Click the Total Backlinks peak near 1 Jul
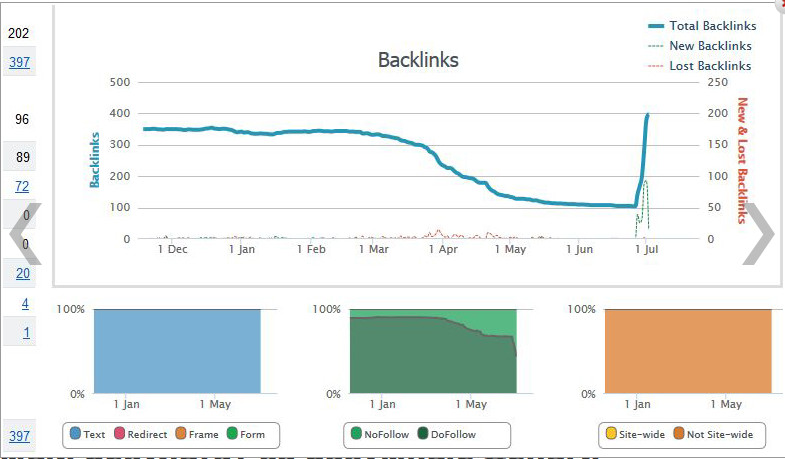This screenshot has width=785, height=459. point(648,115)
